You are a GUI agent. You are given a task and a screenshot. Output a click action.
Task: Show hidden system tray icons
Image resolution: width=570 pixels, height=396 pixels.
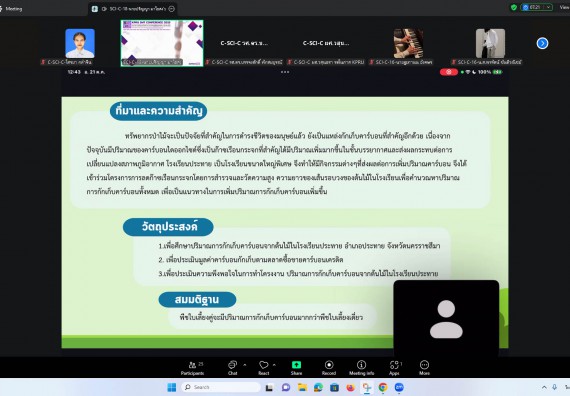click(544, 388)
